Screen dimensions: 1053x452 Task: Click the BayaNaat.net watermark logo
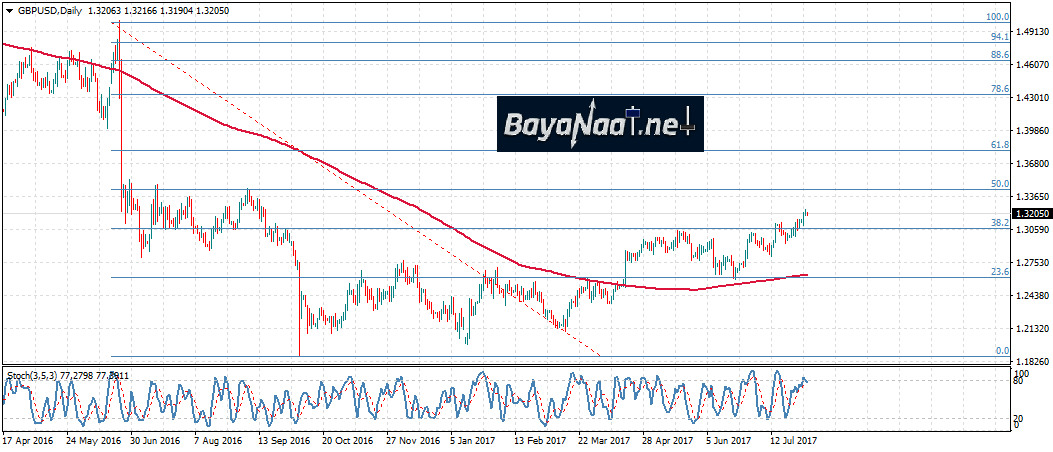point(600,124)
